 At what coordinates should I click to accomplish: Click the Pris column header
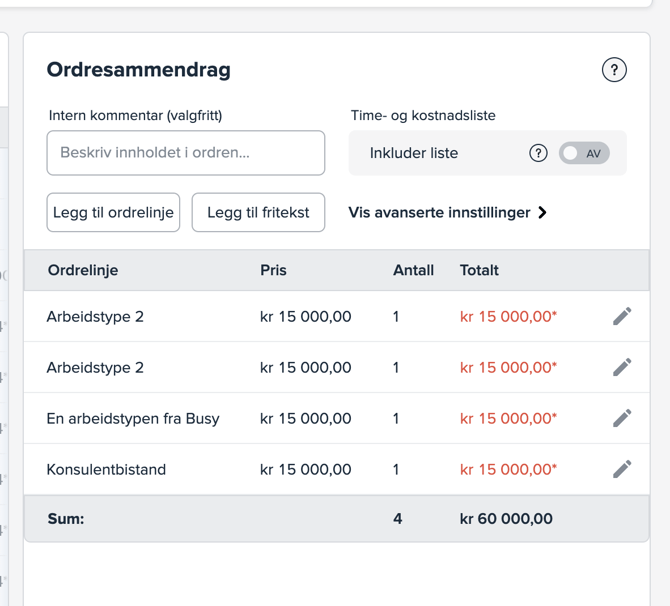point(273,270)
